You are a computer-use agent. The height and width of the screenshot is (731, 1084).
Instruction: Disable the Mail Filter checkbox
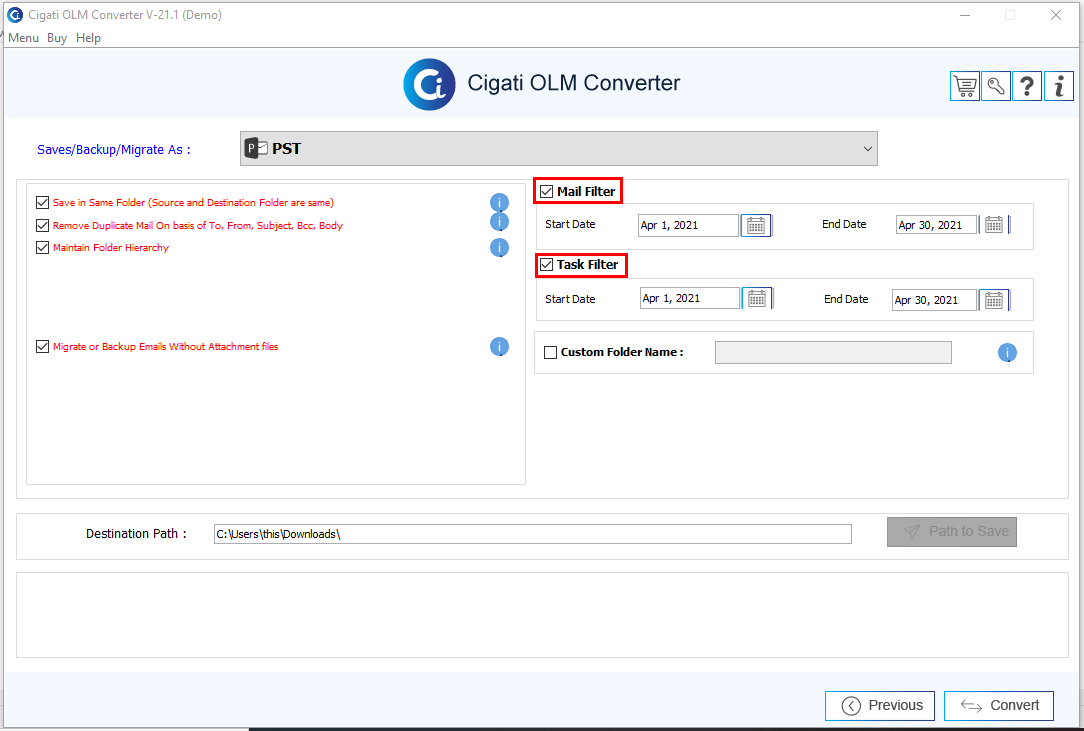point(547,192)
